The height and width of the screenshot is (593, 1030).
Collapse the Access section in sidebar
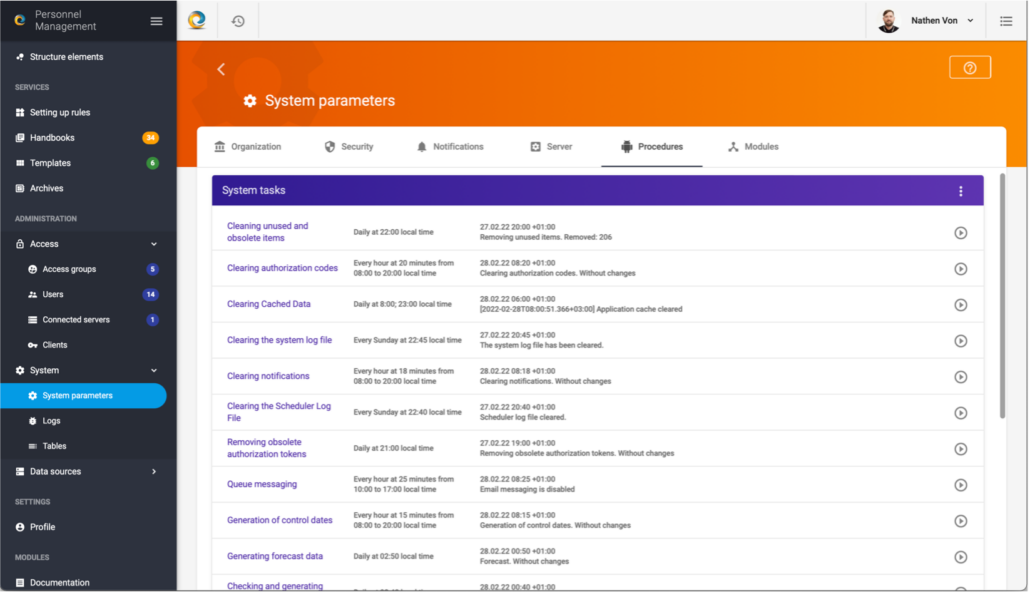[x=153, y=244]
